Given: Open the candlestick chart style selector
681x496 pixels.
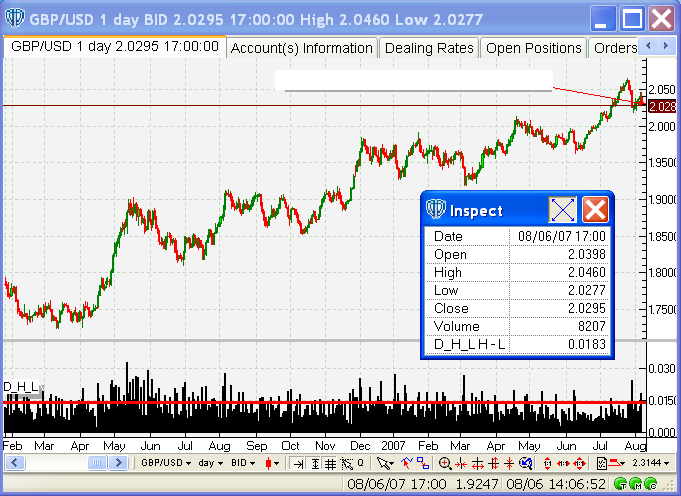Looking at the screenshot, I should (273, 463).
